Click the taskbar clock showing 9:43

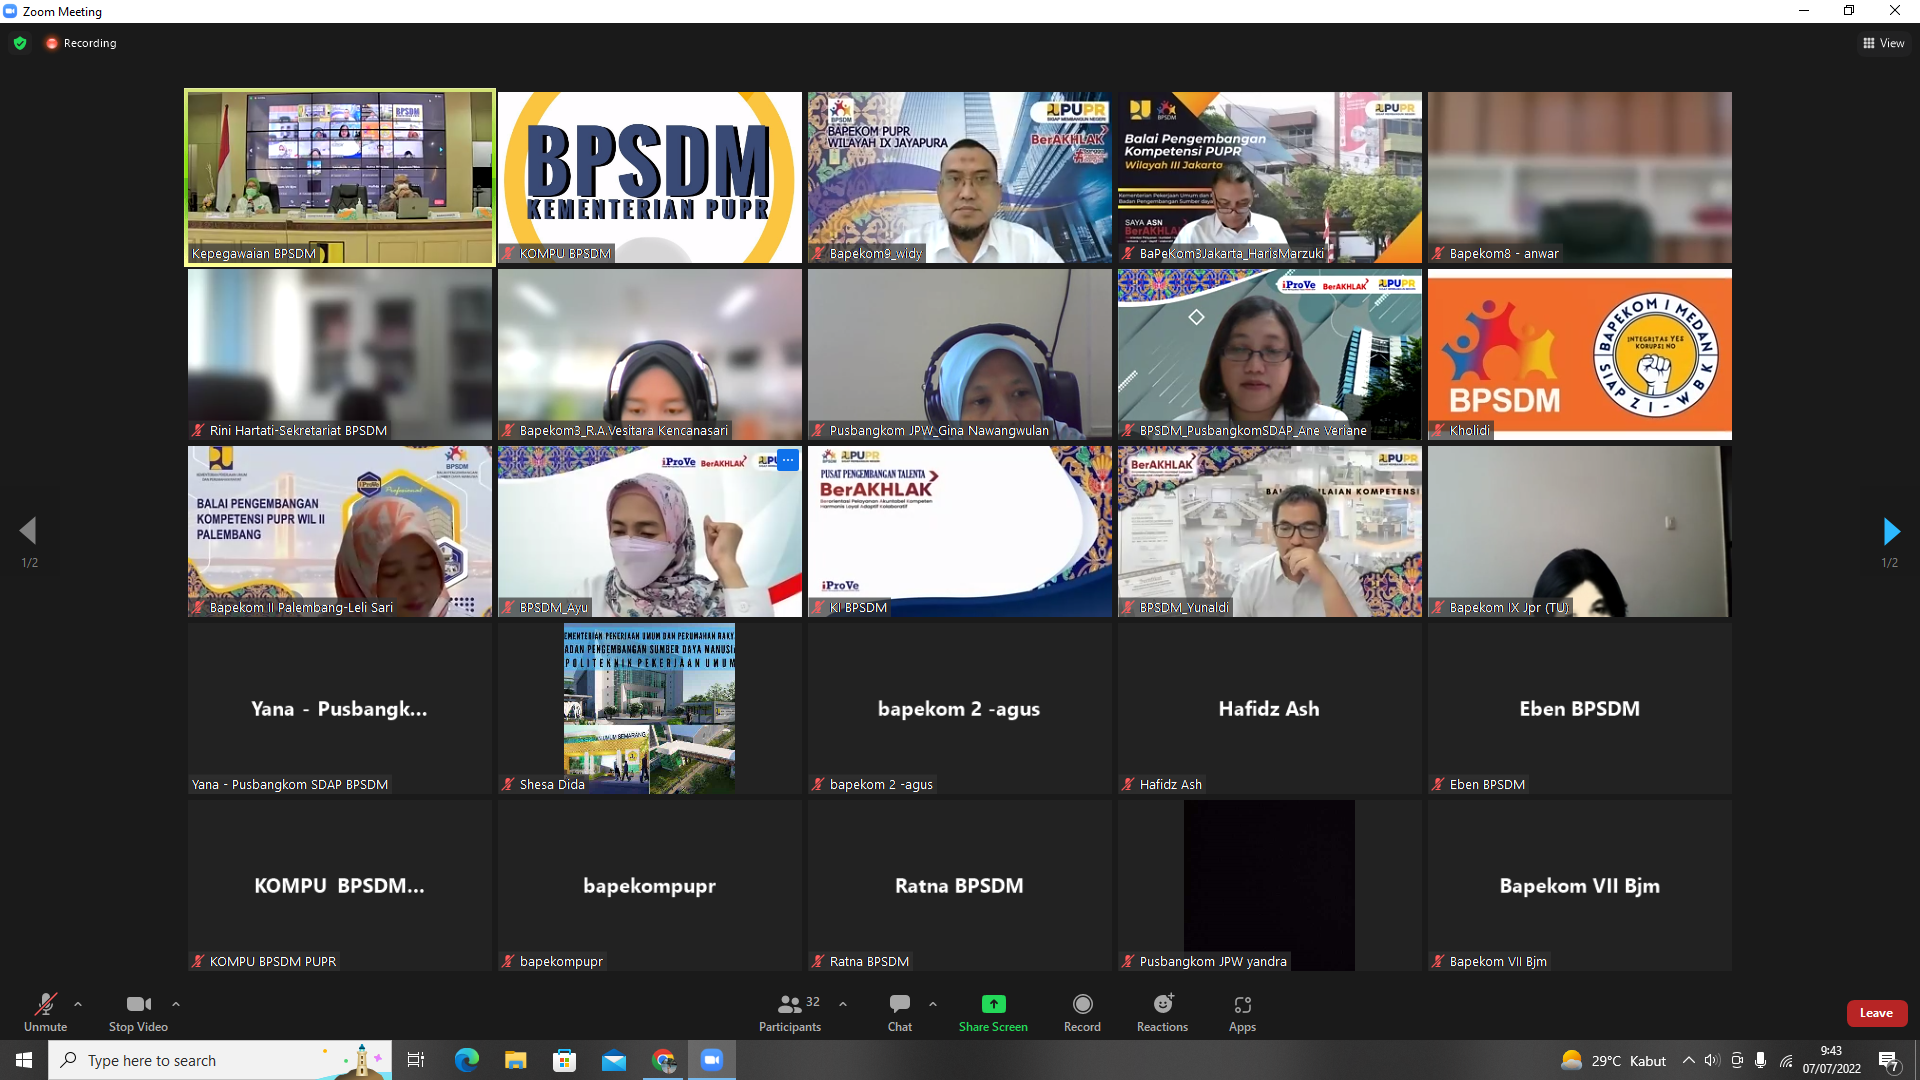pyautogui.click(x=1832, y=1060)
